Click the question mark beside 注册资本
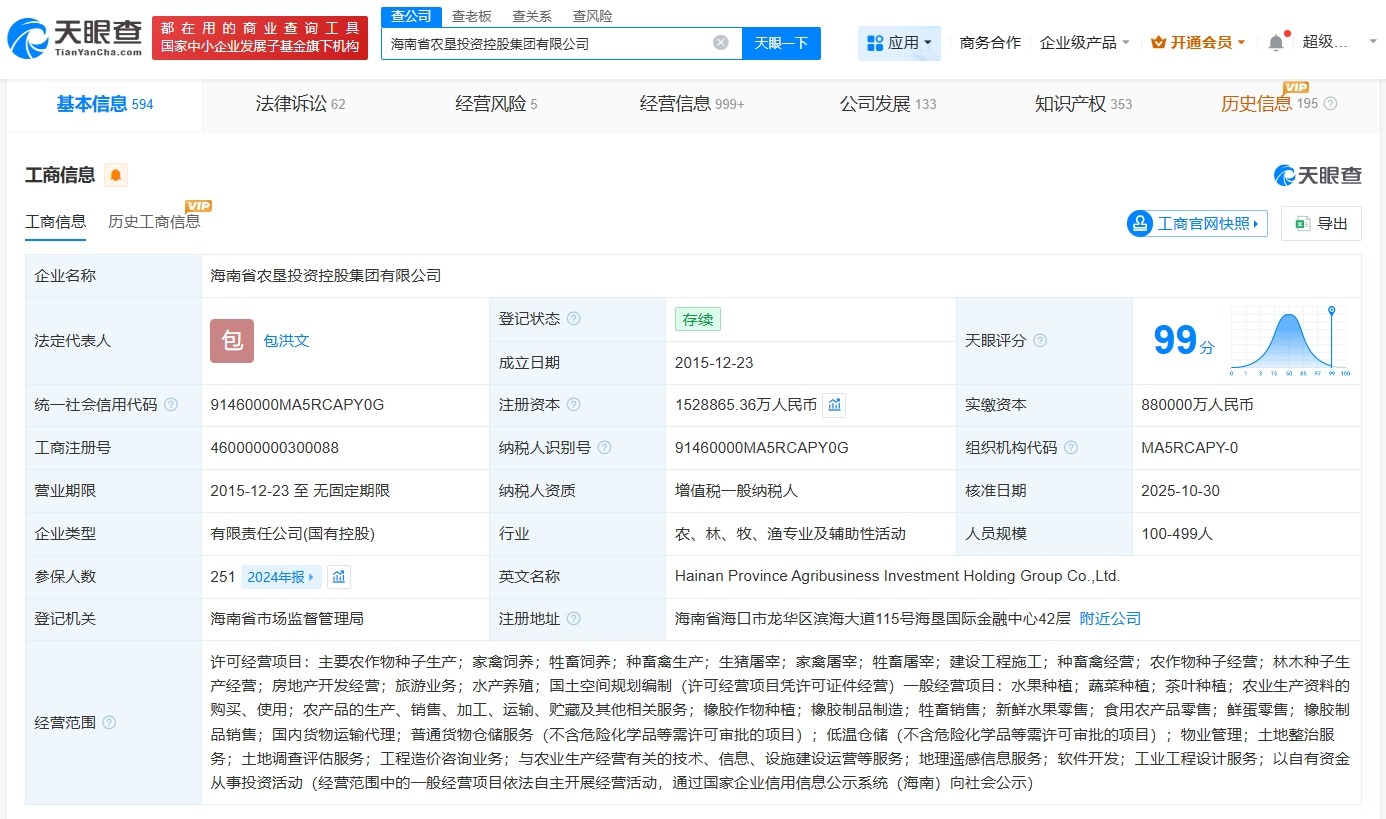The image size is (1386, 819). (x=574, y=405)
